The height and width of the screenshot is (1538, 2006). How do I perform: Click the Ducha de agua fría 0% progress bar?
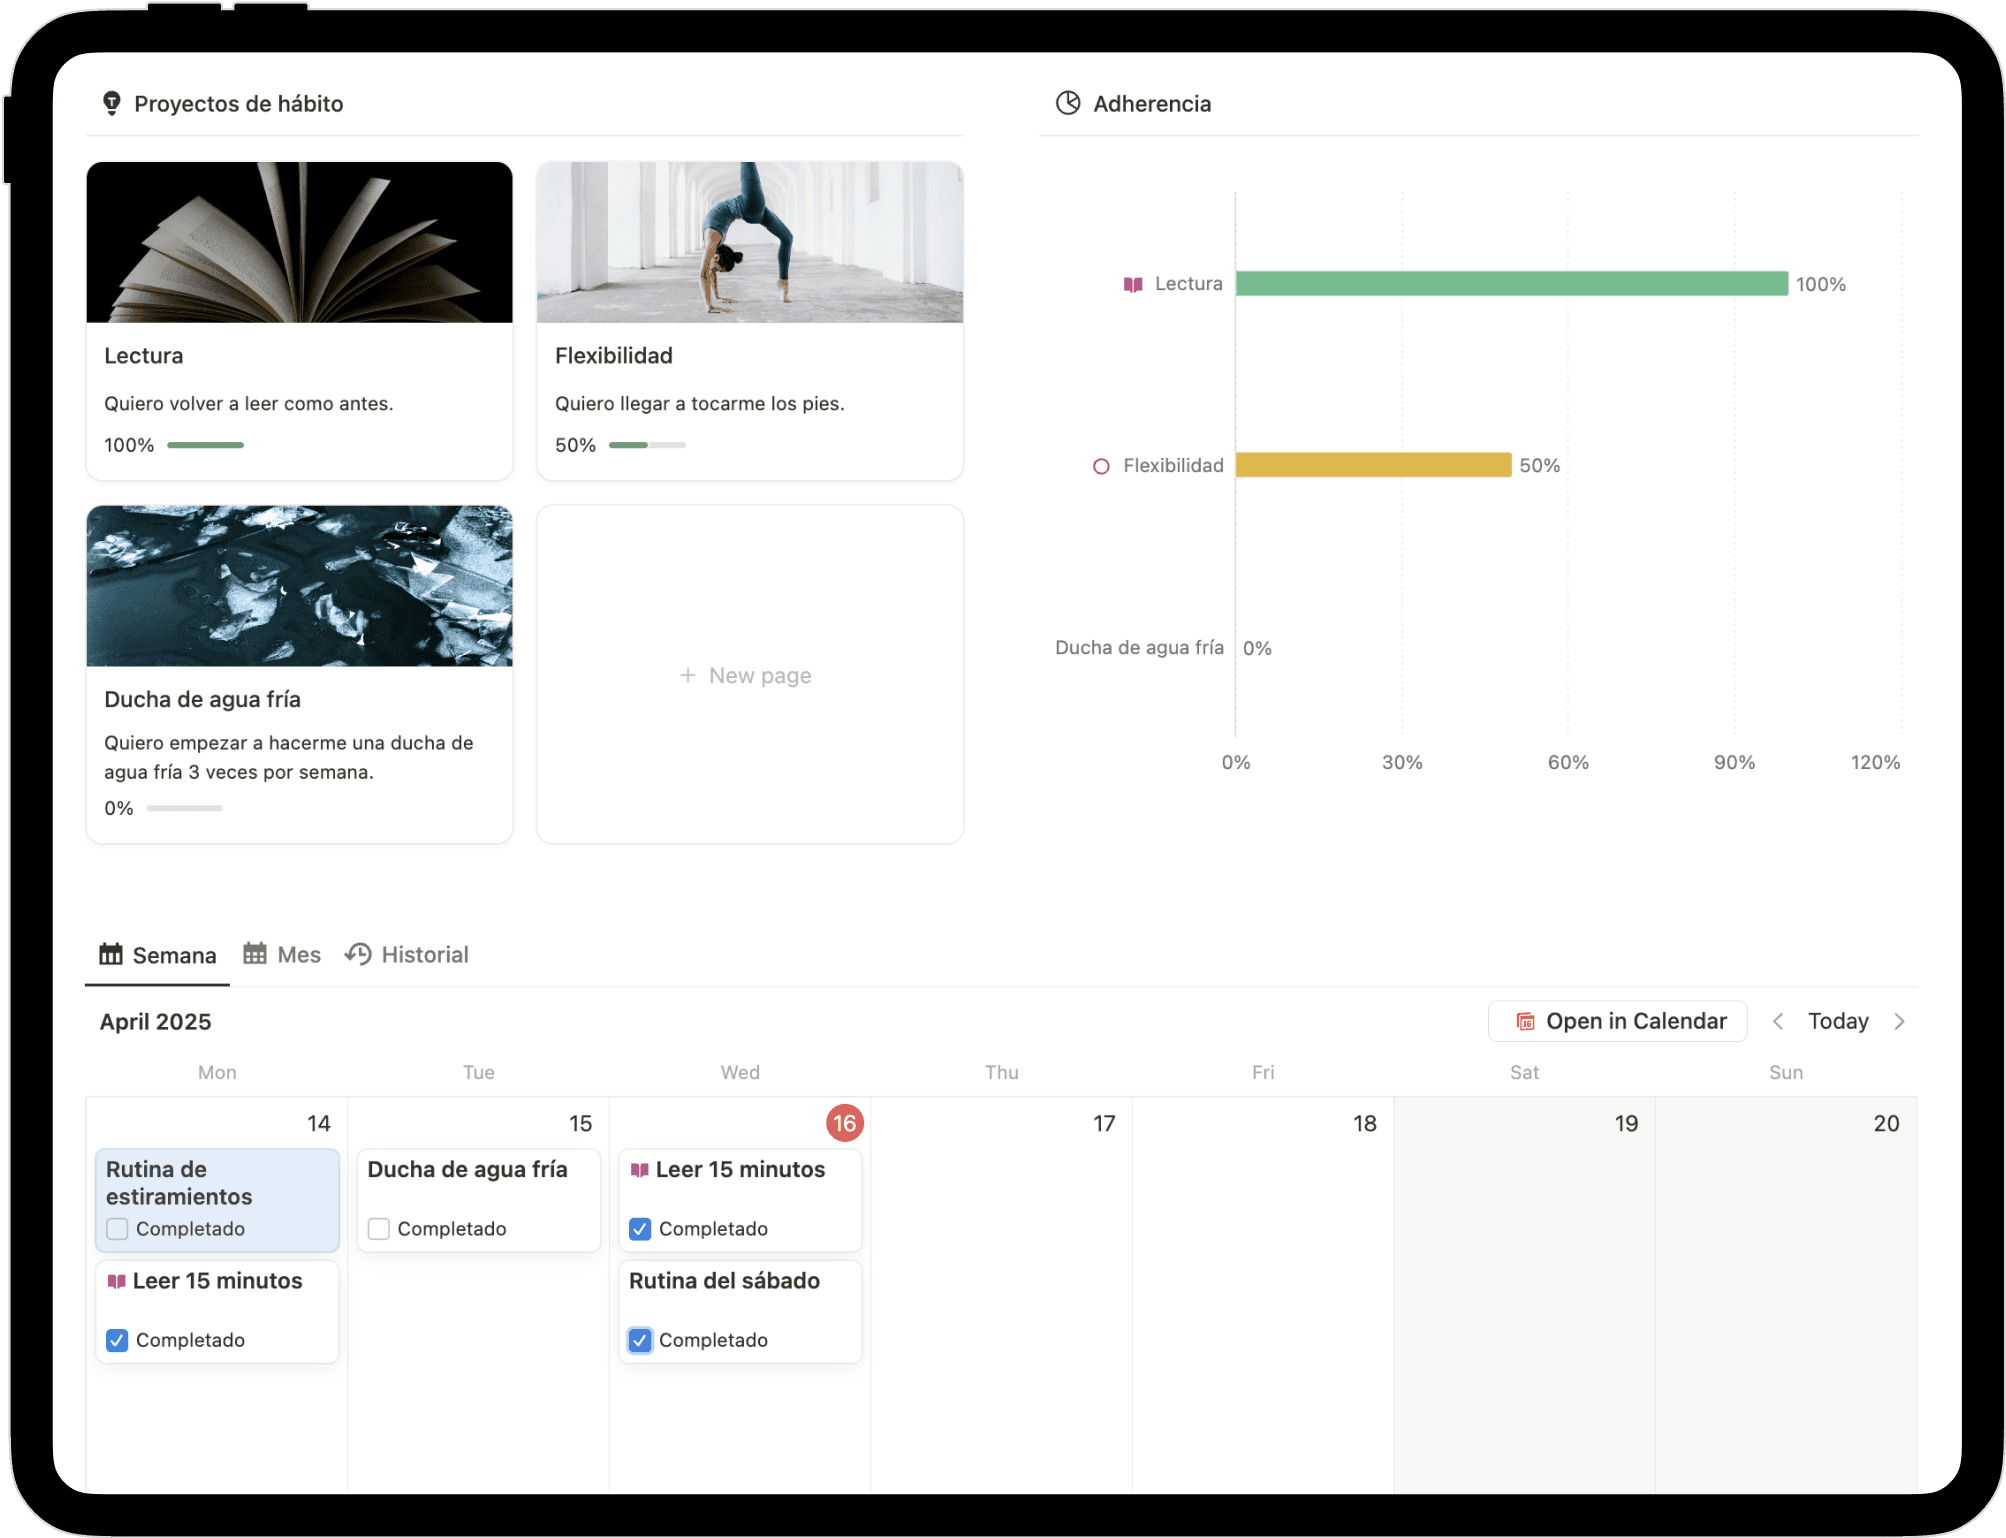[185, 808]
